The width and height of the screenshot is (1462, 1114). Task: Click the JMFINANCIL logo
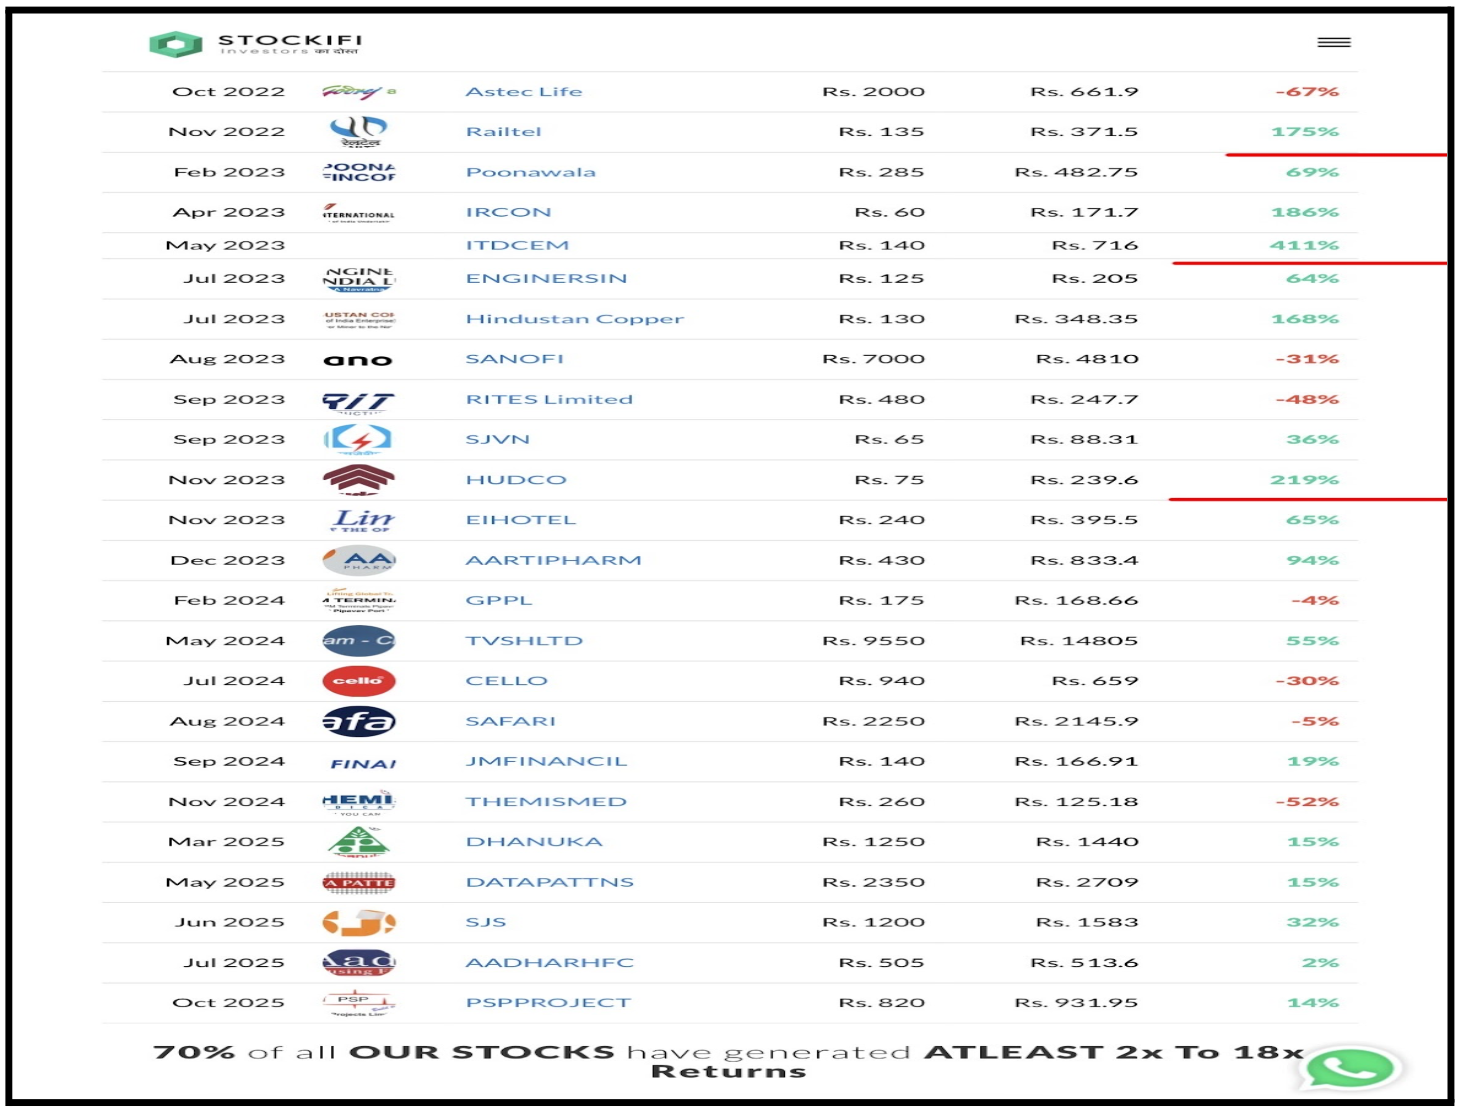pos(363,763)
